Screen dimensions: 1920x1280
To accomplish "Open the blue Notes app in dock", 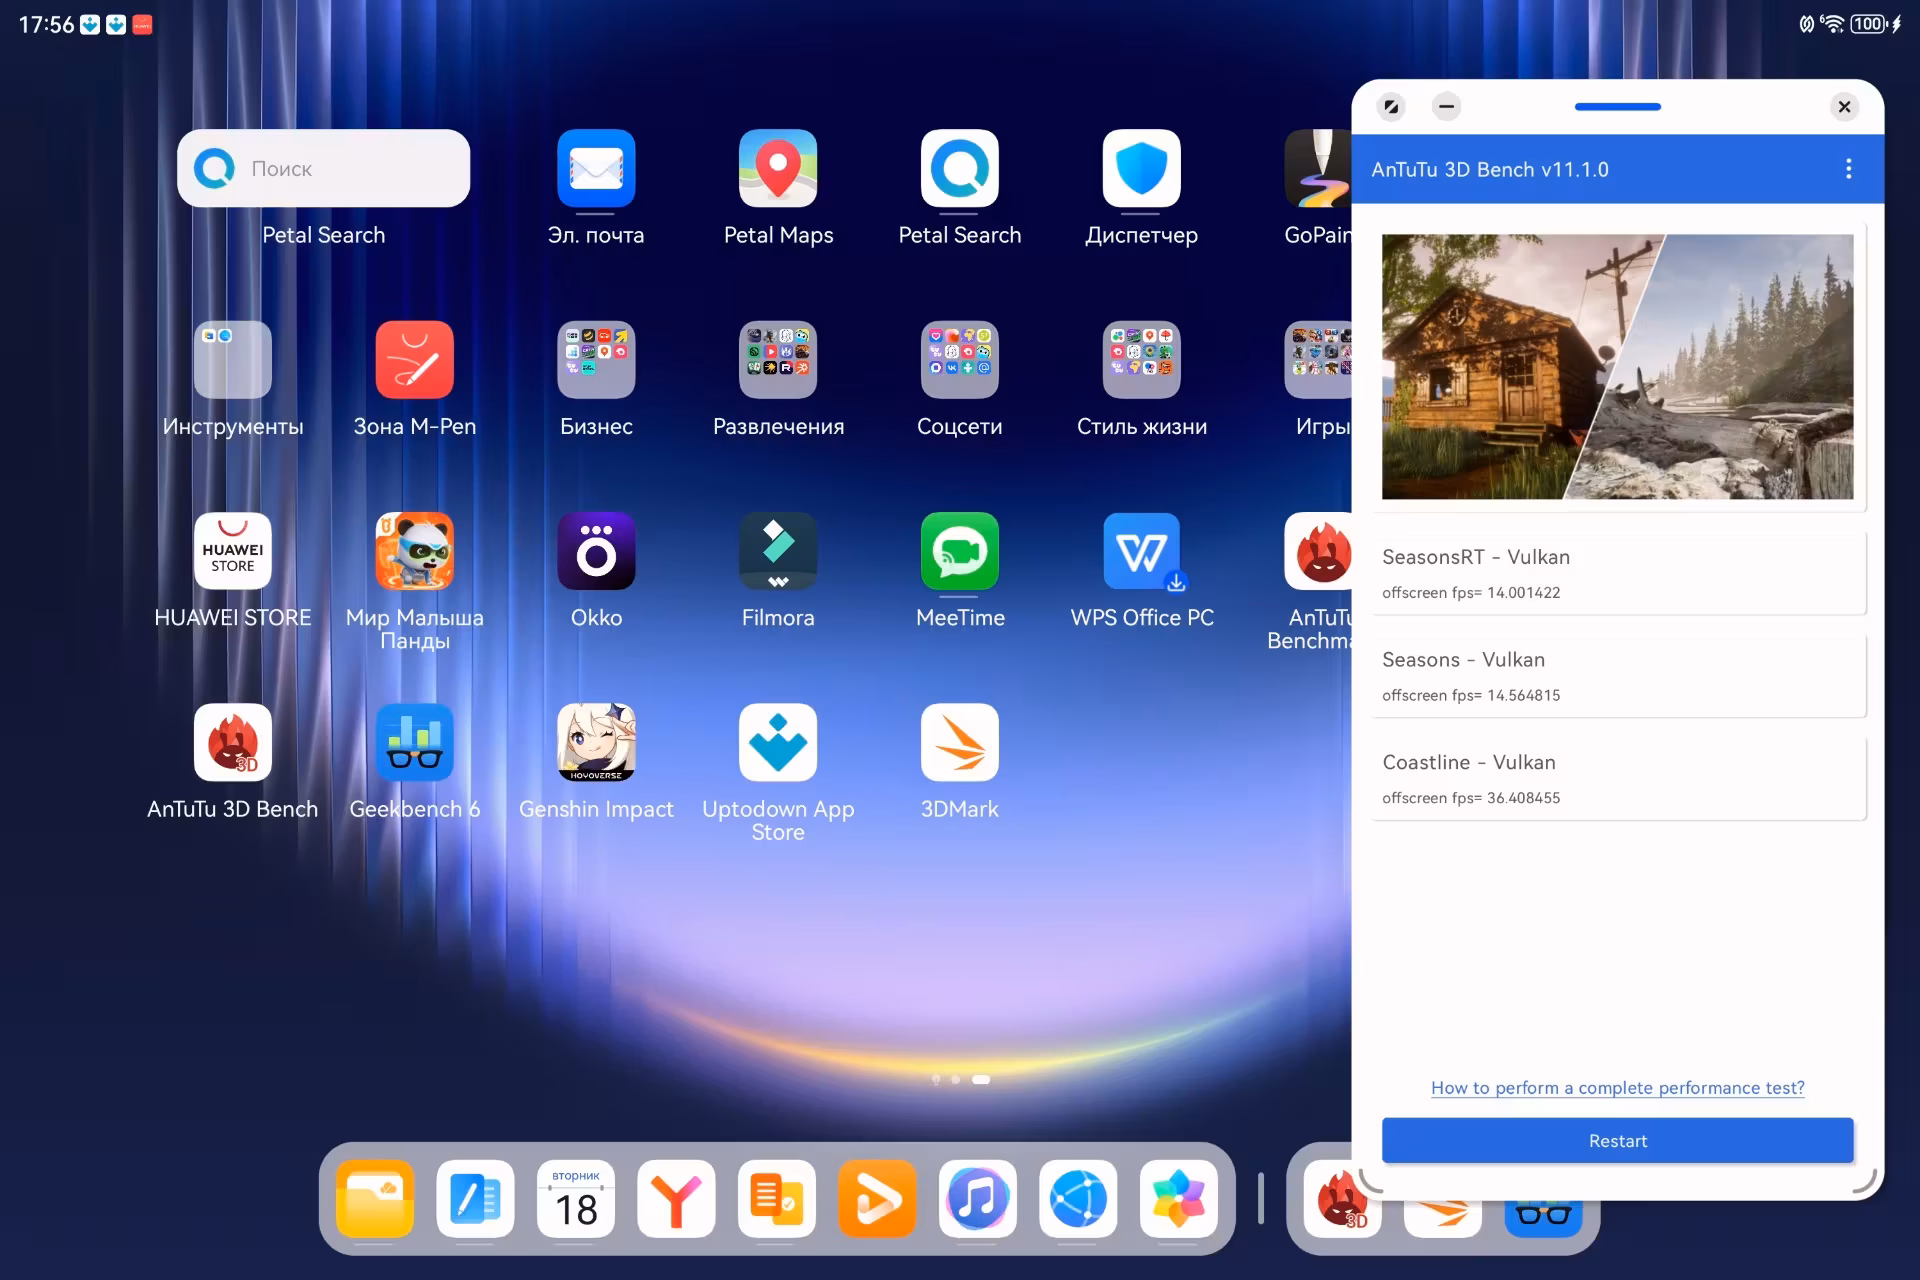I will [x=475, y=1199].
